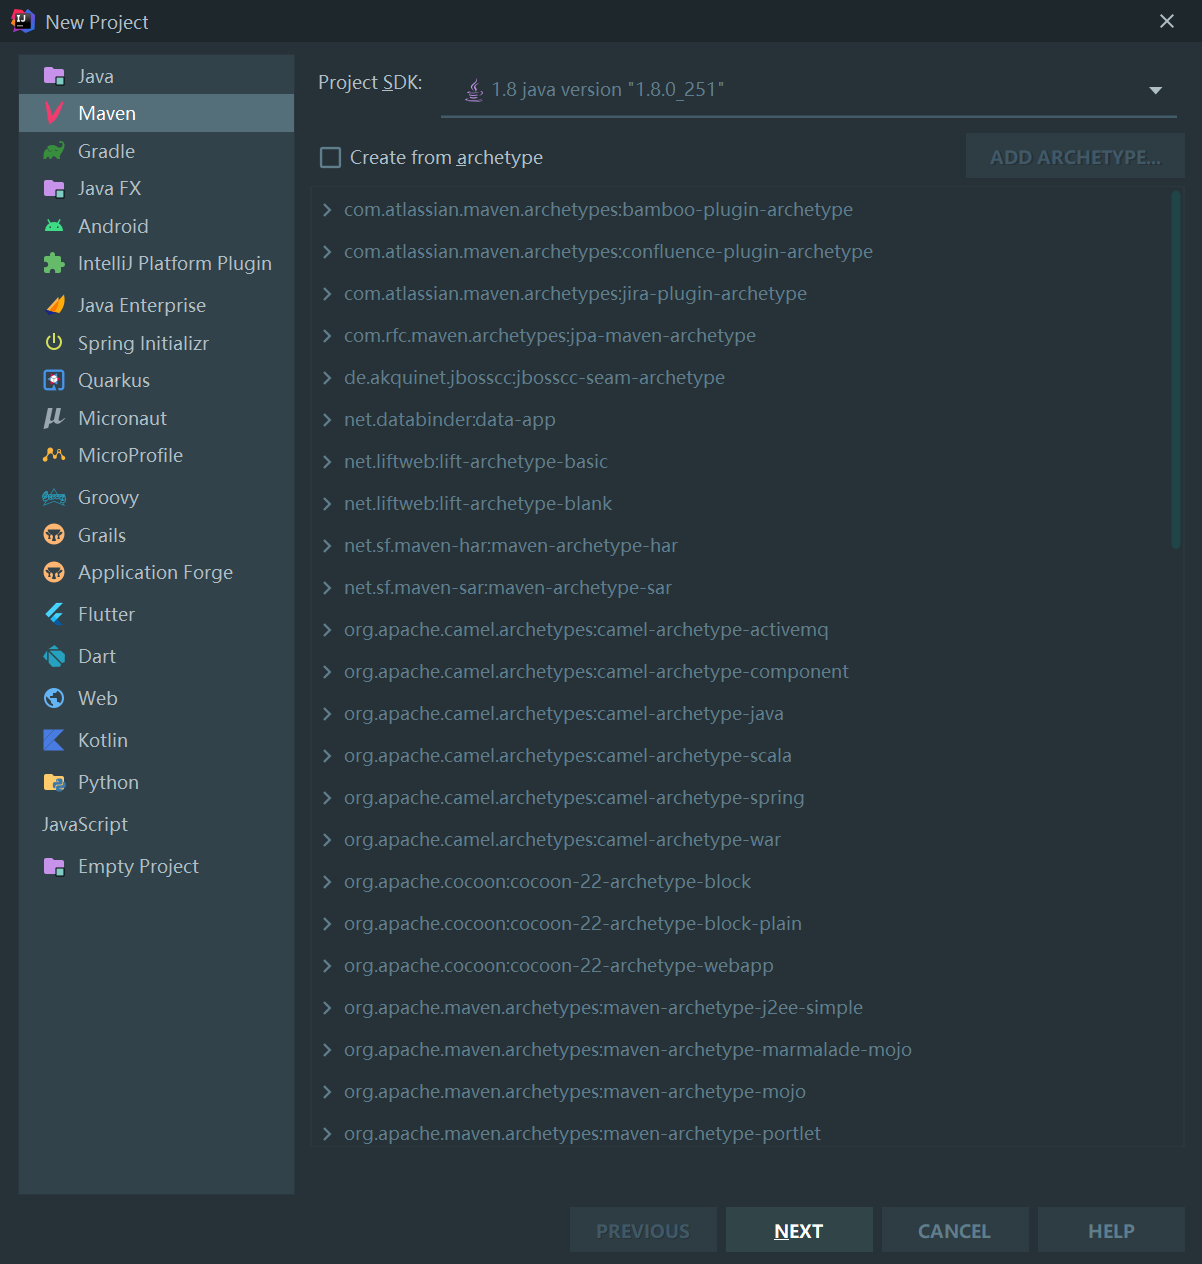
Task: Click the IntelliJ Platform Plugin puzzle icon
Action: pos(54,263)
